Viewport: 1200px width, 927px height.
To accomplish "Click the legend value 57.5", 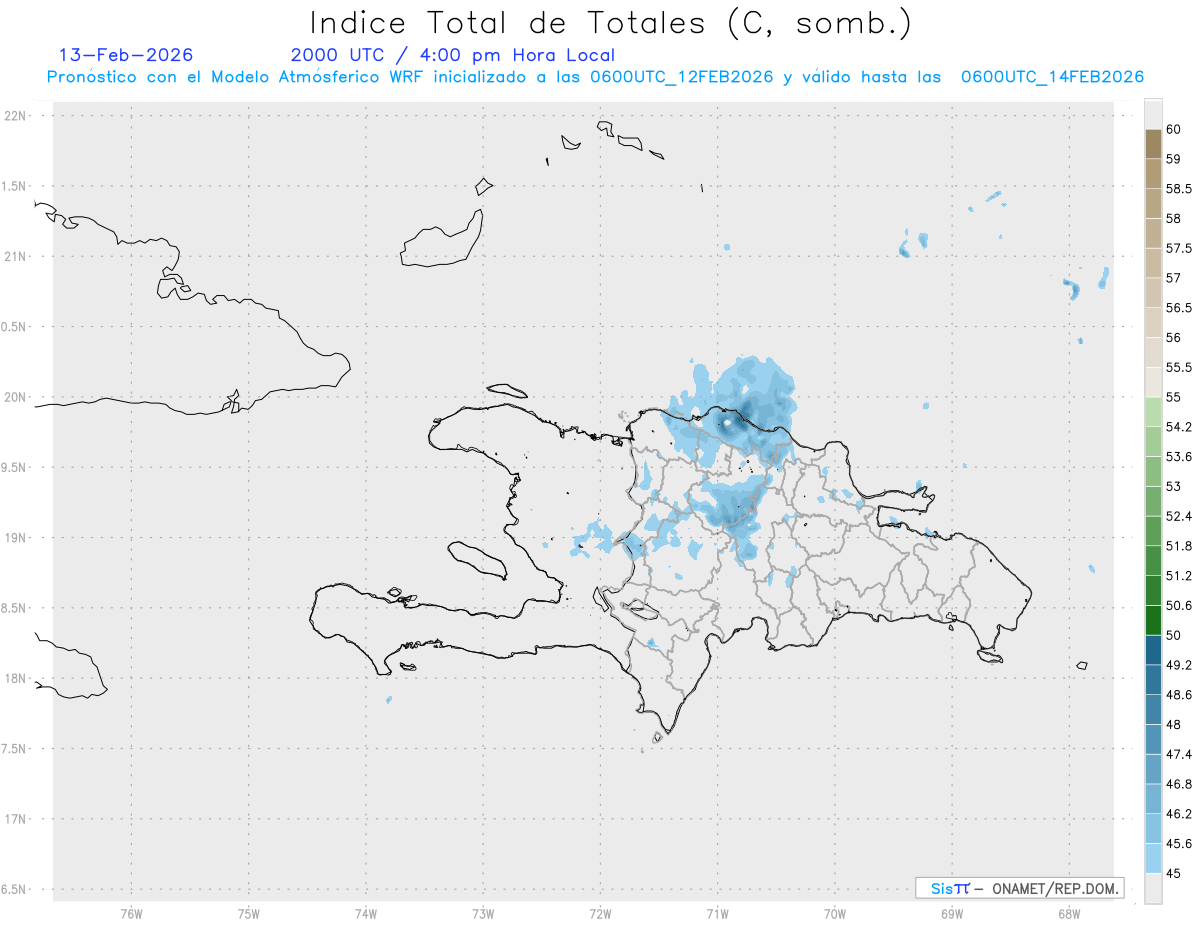I will 1180,248.
